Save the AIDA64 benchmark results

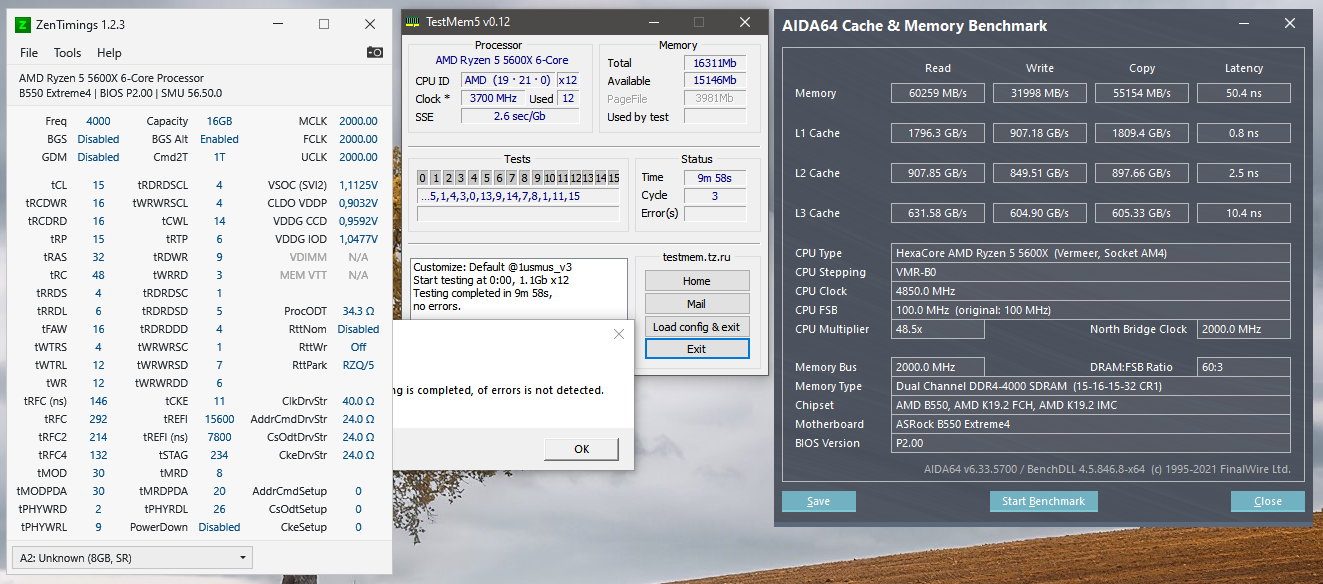[x=818, y=501]
